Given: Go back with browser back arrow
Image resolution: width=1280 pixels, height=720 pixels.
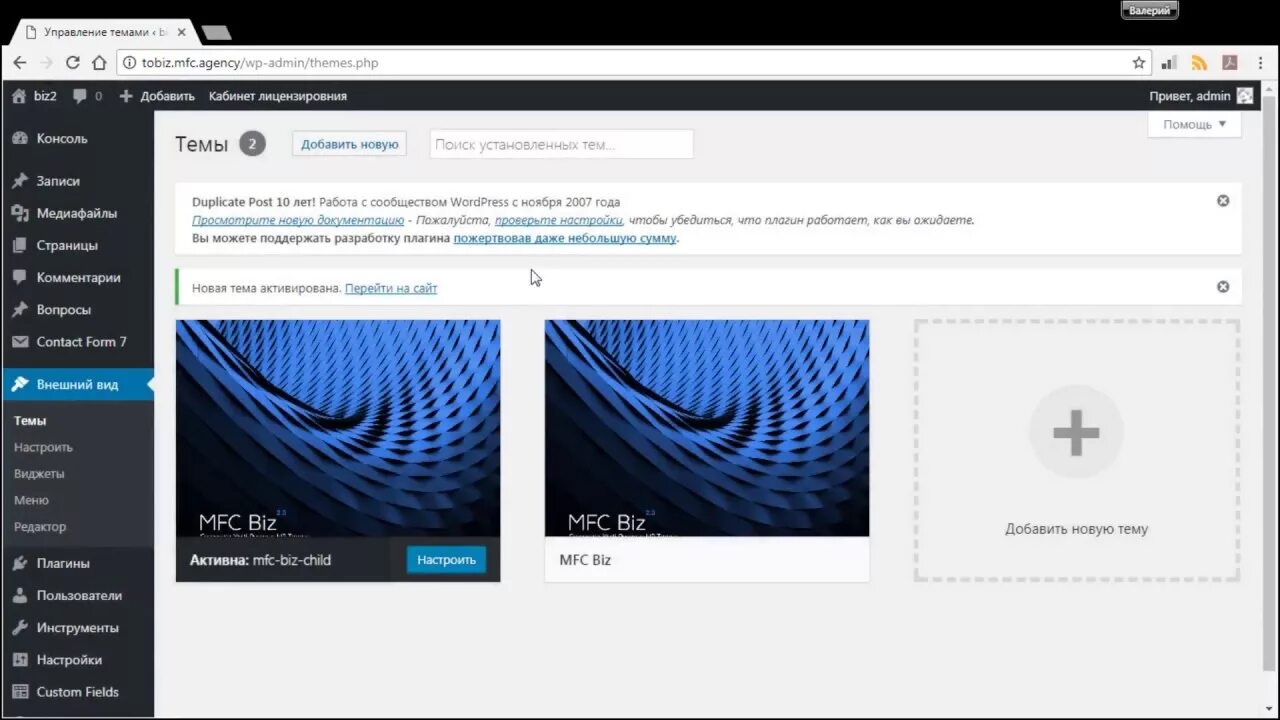Looking at the screenshot, I should pyautogui.click(x=19, y=62).
